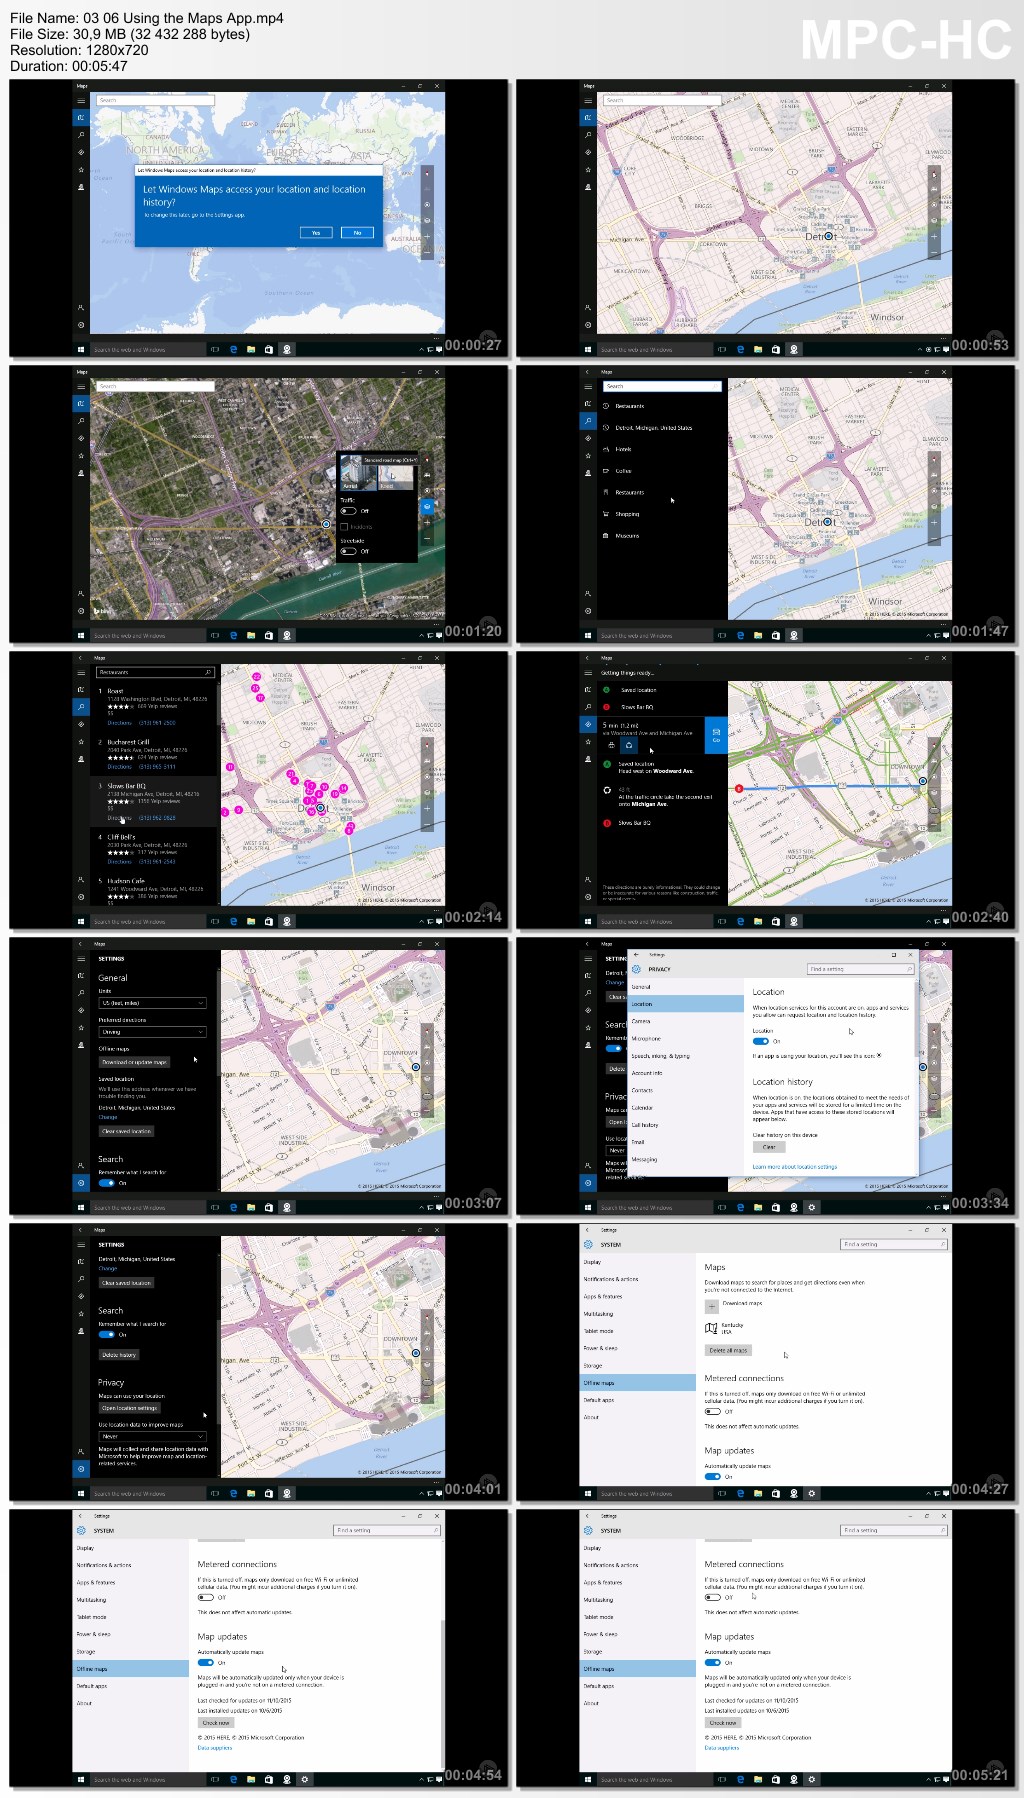
Task: Click the map layers icon in 00:01:20 frame
Action: click(x=427, y=506)
